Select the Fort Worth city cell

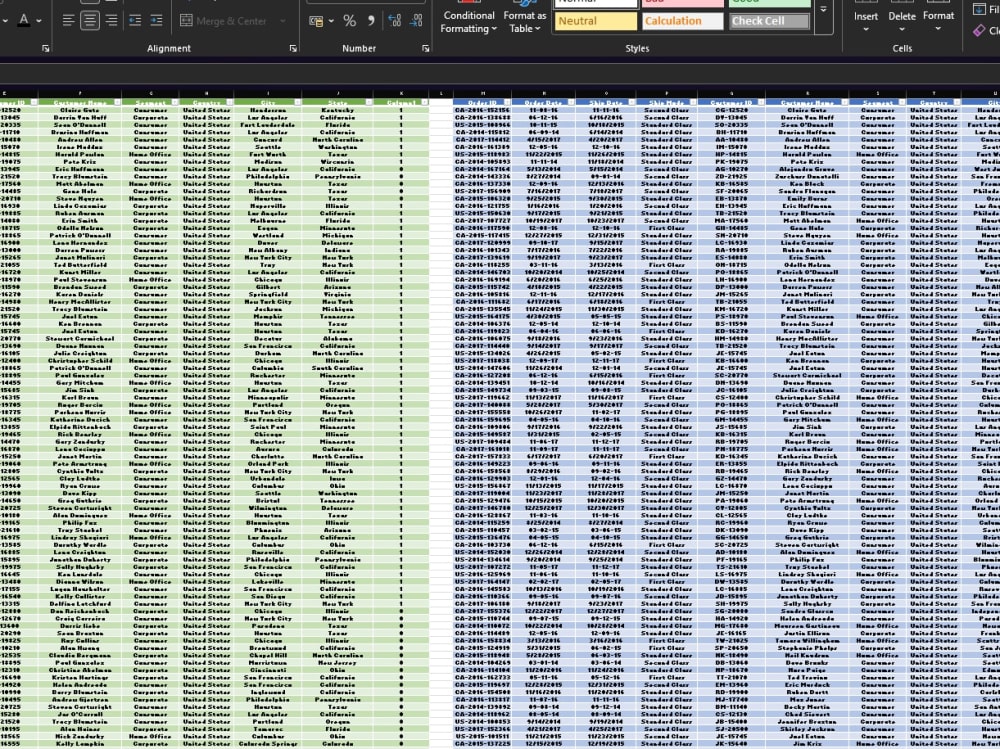(x=268, y=154)
